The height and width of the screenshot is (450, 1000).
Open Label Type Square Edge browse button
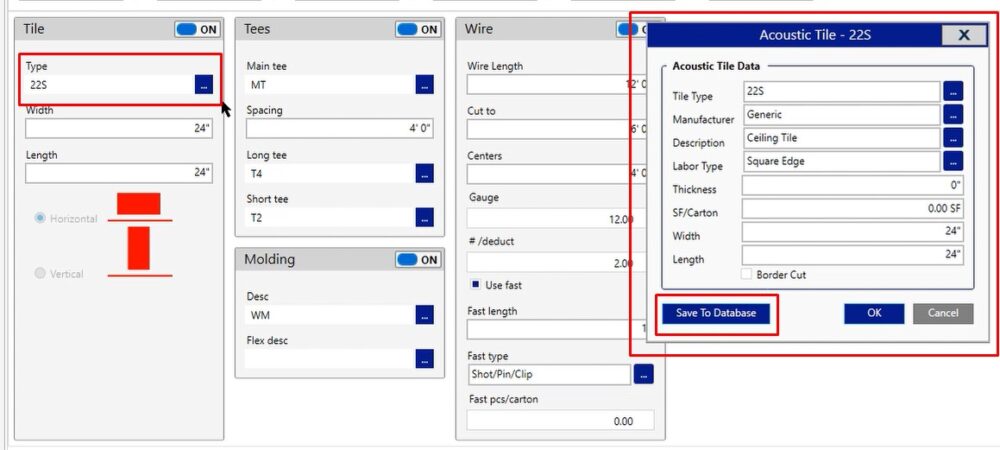(952, 161)
